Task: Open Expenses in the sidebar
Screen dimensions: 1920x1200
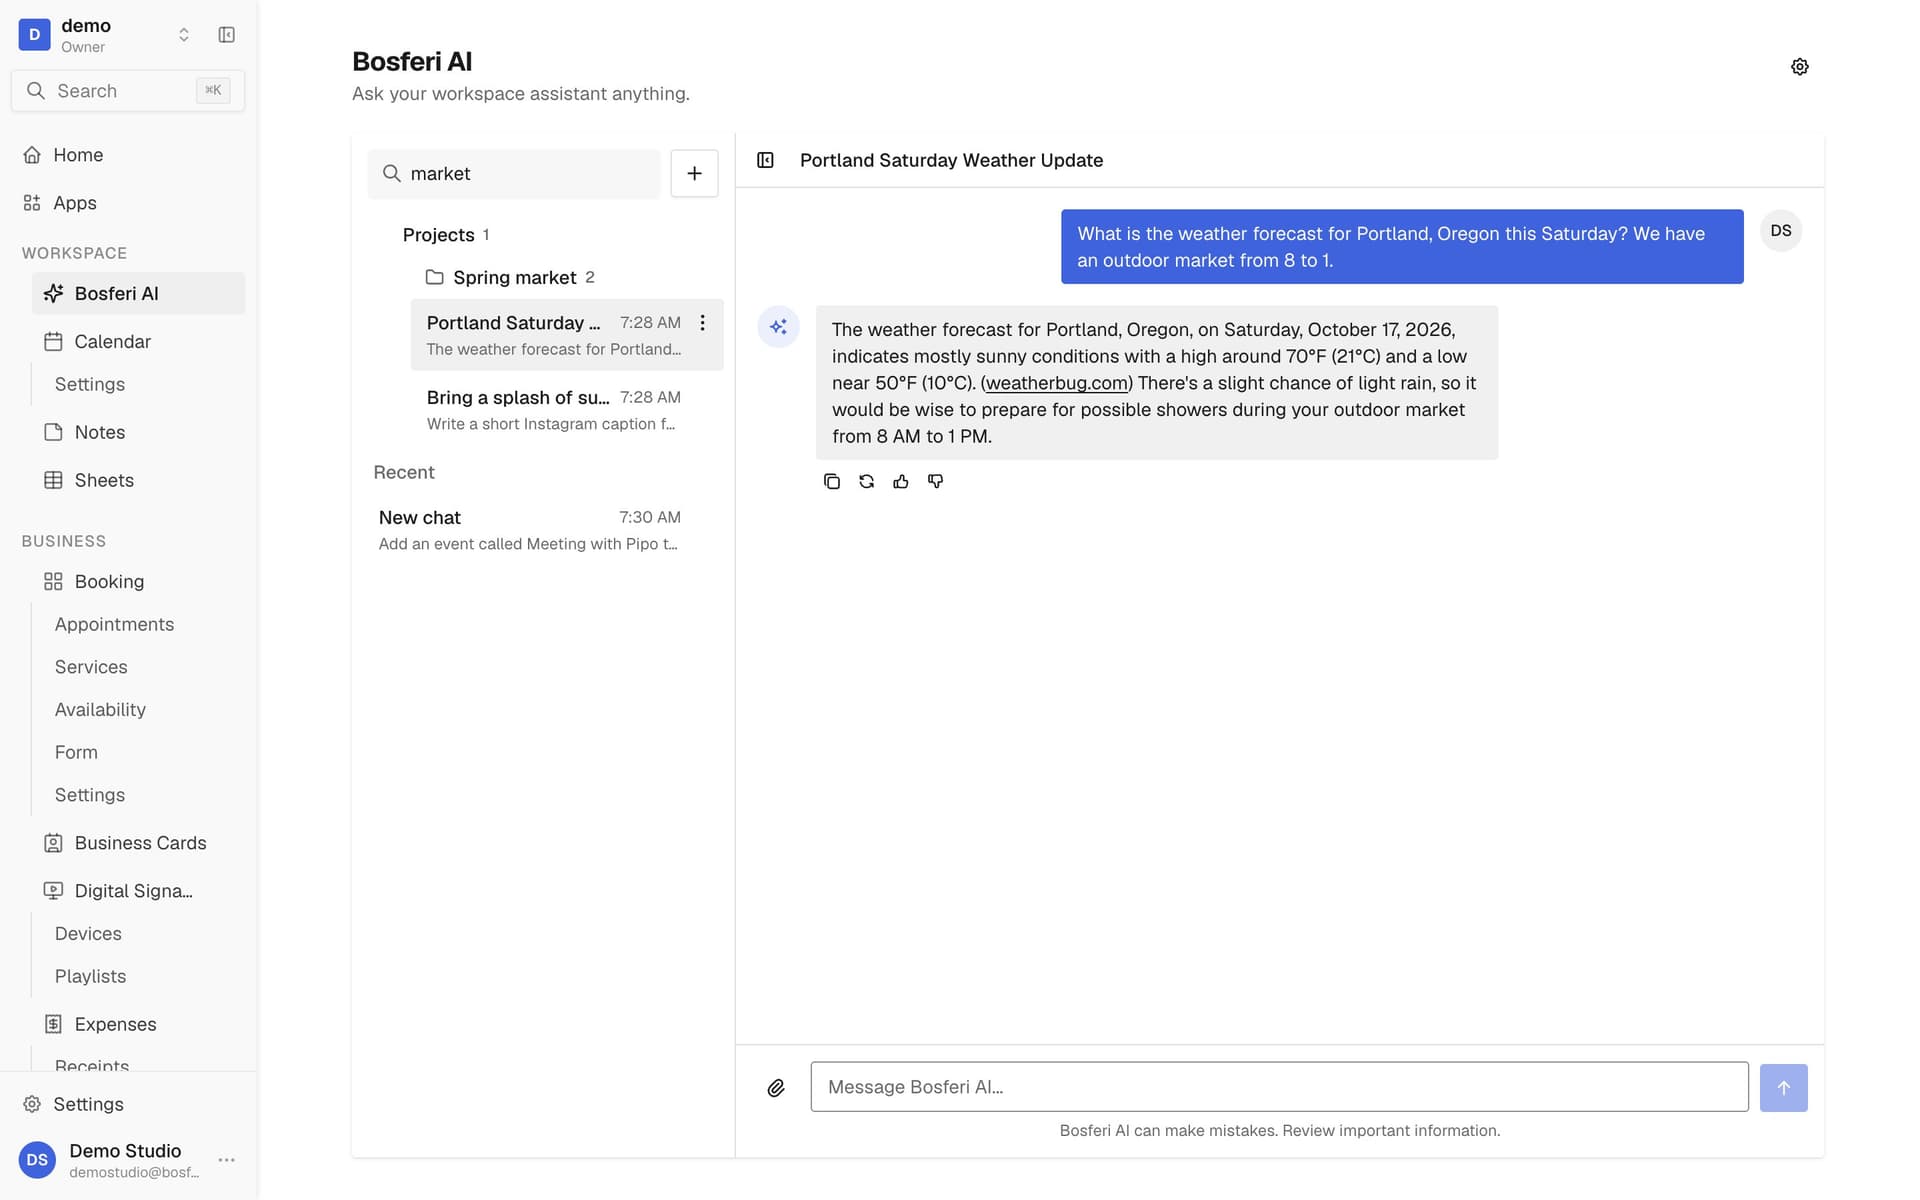Action: tap(138, 1024)
